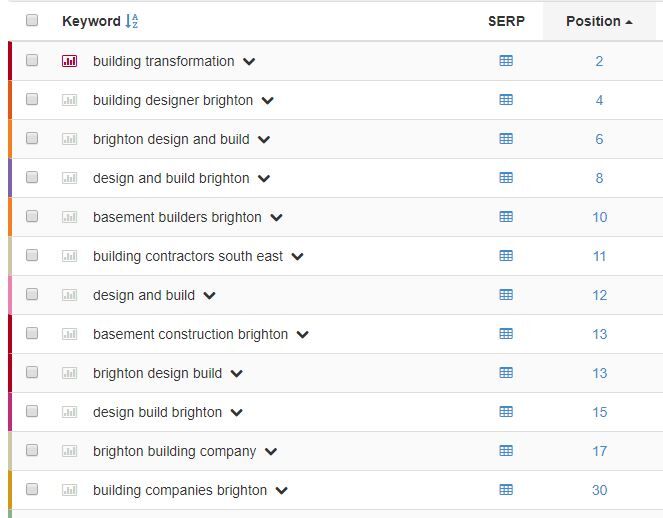Open position 2 link for building transformation
The width and height of the screenshot is (663, 518).
pyautogui.click(x=599, y=61)
